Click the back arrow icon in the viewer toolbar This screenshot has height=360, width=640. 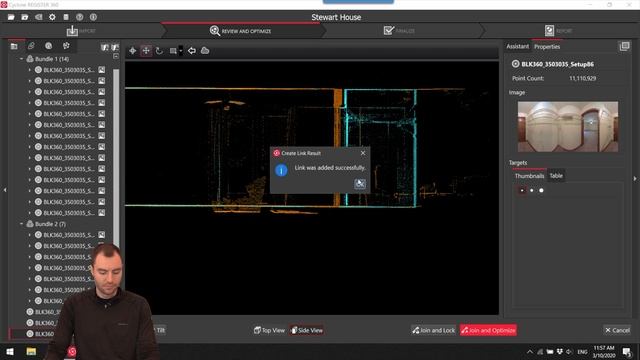(191, 51)
